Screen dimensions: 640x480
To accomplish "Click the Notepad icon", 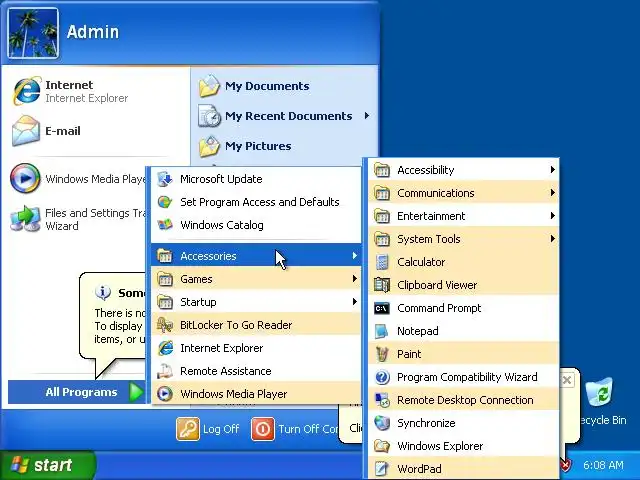I will coord(382,331).
